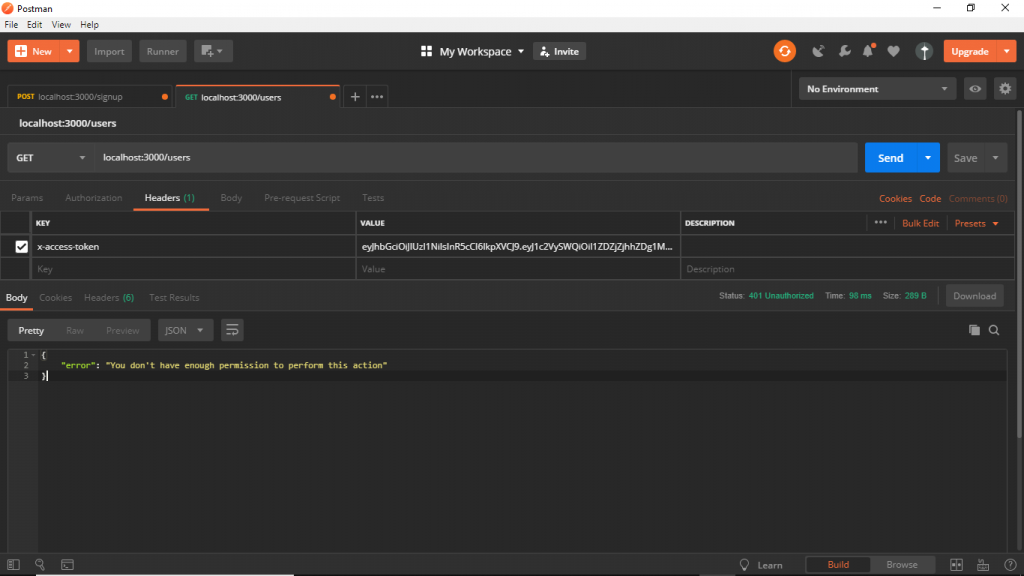Click the Download response button

click(974, 296)
